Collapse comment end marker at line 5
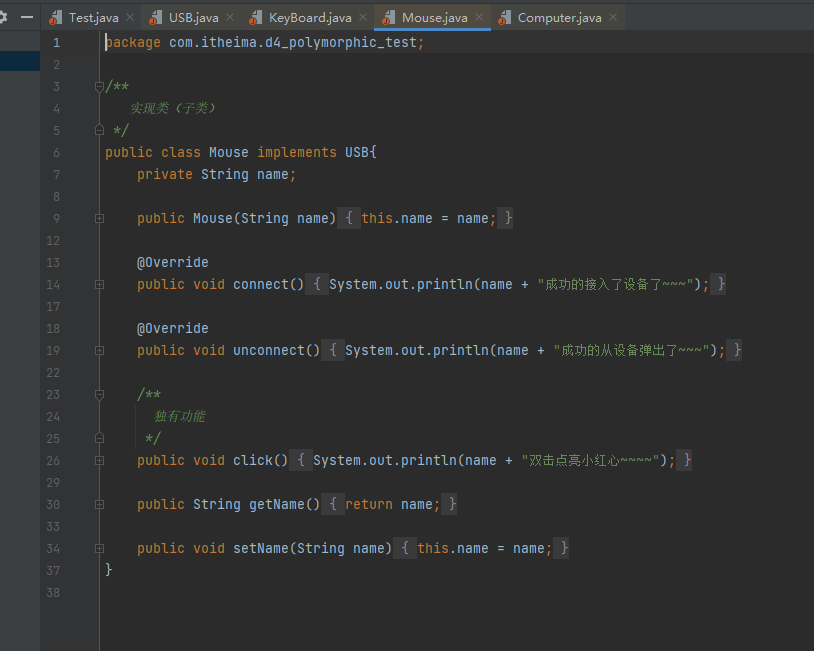The image size is (814, 651). coord(100,130)
